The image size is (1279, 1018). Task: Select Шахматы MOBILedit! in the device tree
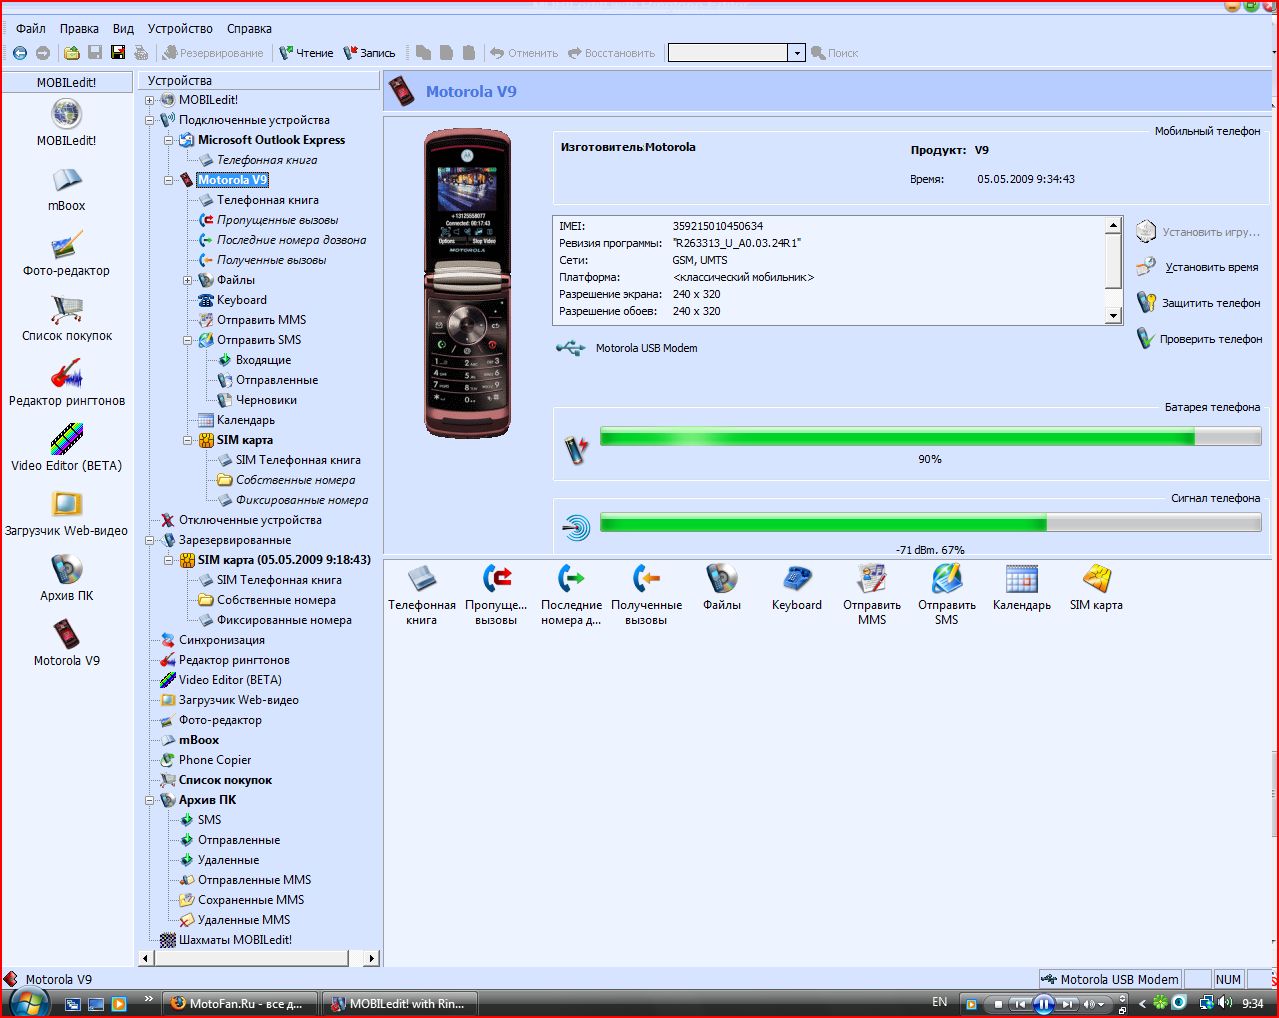(x=235, y=940)
